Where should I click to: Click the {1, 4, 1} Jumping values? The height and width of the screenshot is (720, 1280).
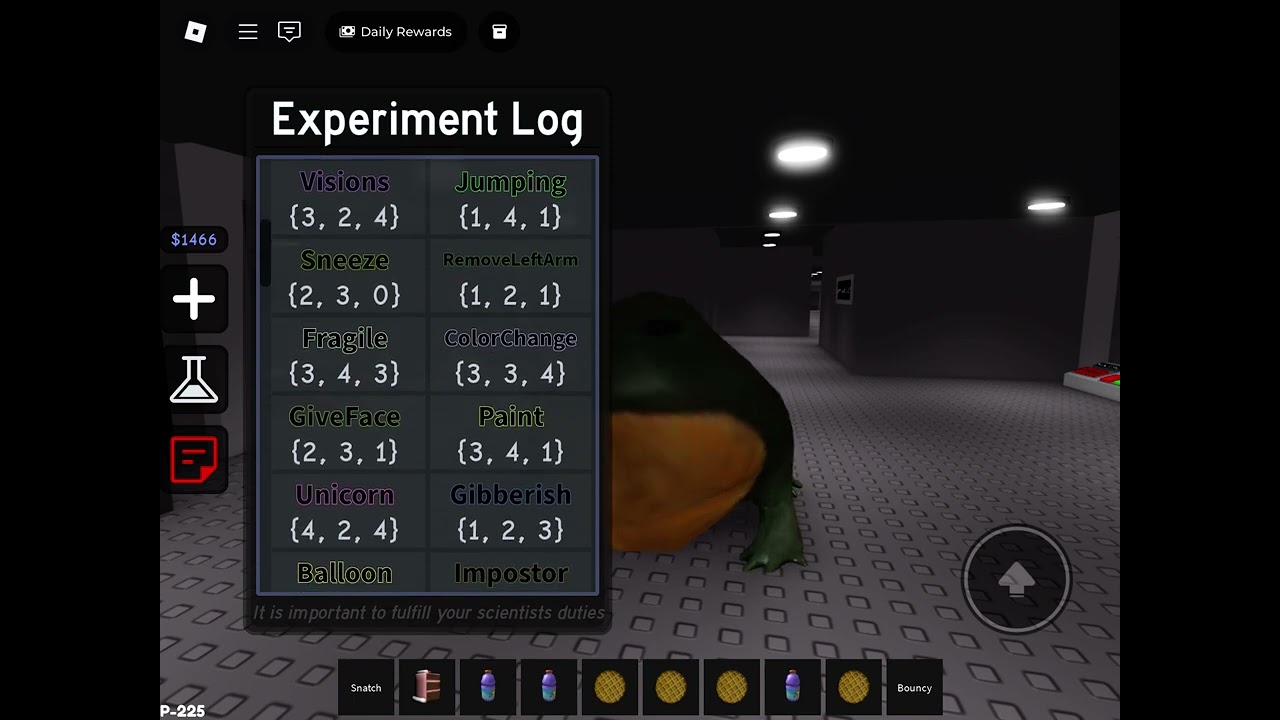click(510, 217)
